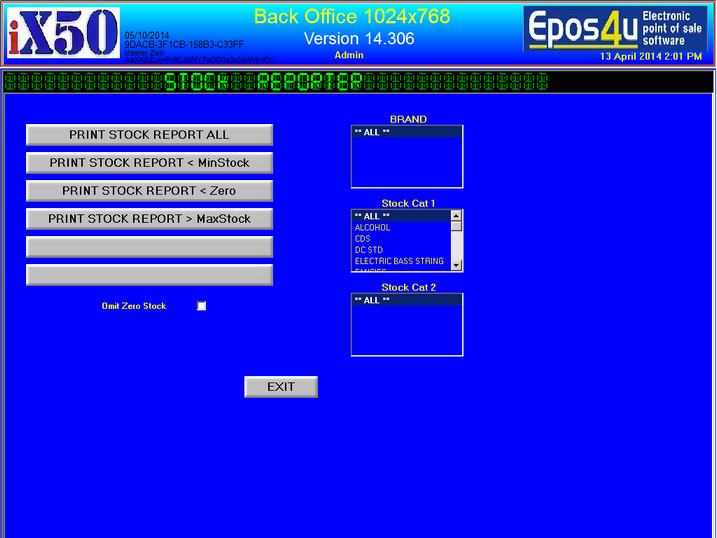Click the EXIT button
The width and height of the screenshot is (717, 538).
point(281,387)
